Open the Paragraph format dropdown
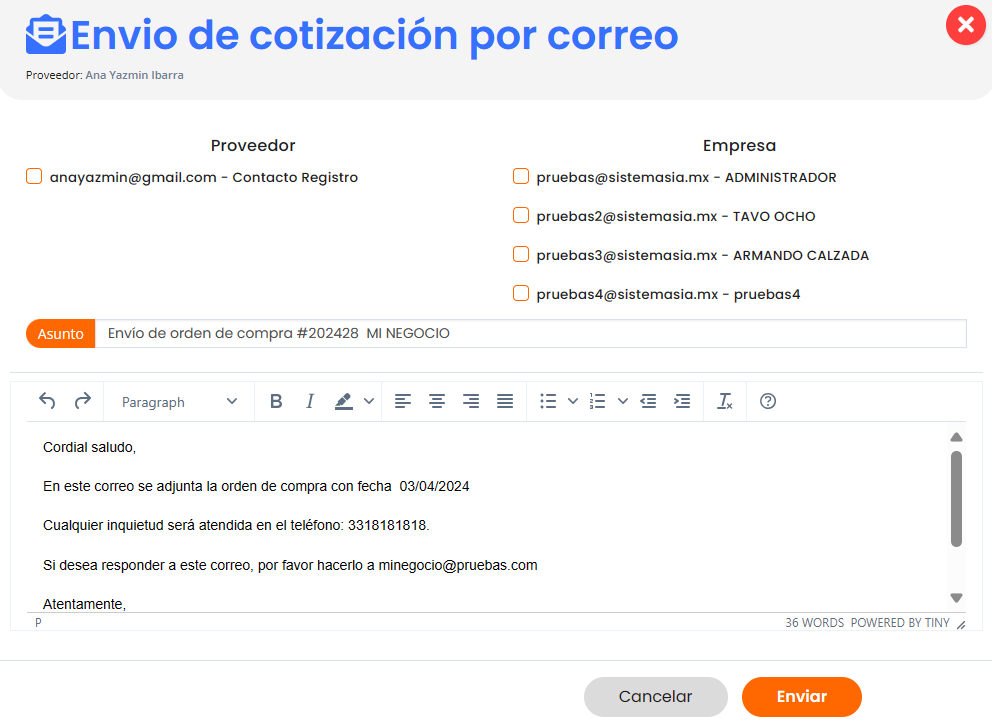This screenshot has height=722, width=992. 179,401
